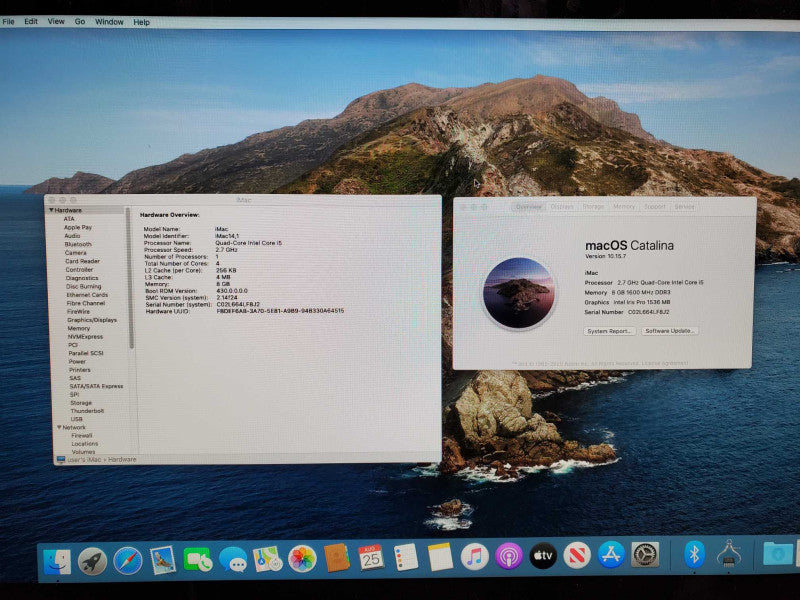Open Downloads folder stack in Dock

778,553
